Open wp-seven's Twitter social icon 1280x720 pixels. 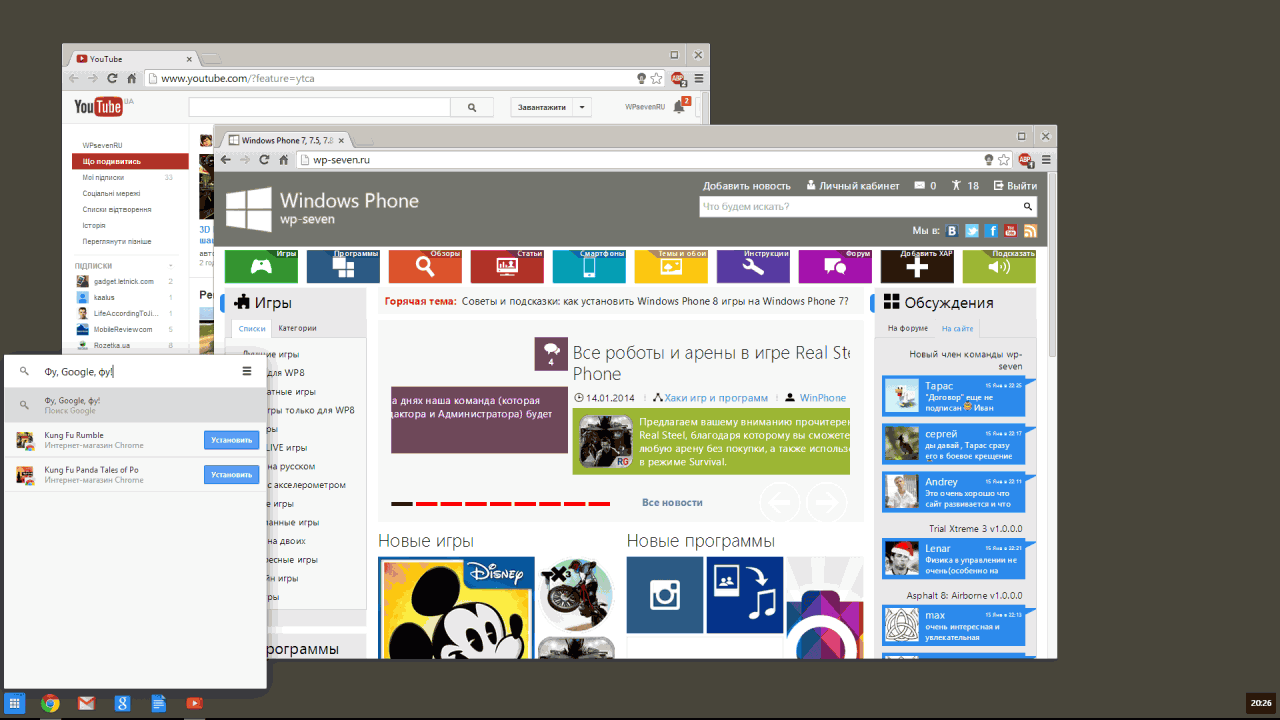(972, 231)
